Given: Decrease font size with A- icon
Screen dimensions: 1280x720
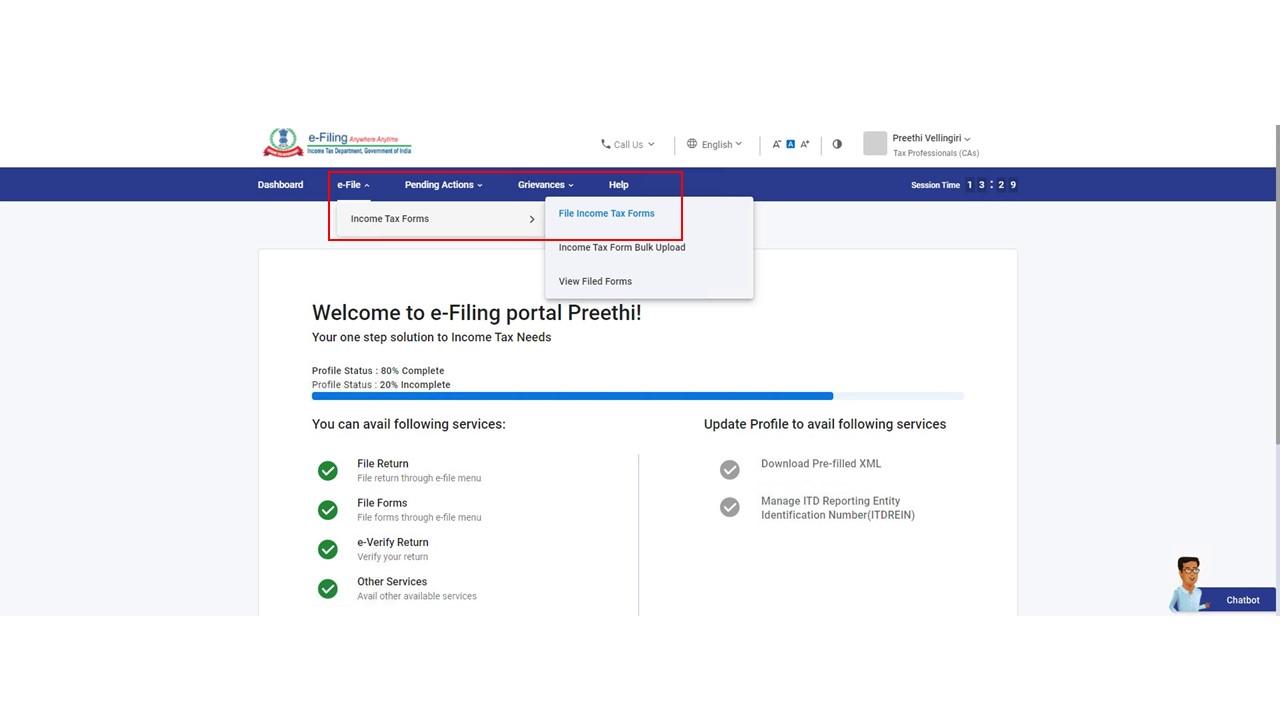Looking at the screenshot, I should click(776, 144).
